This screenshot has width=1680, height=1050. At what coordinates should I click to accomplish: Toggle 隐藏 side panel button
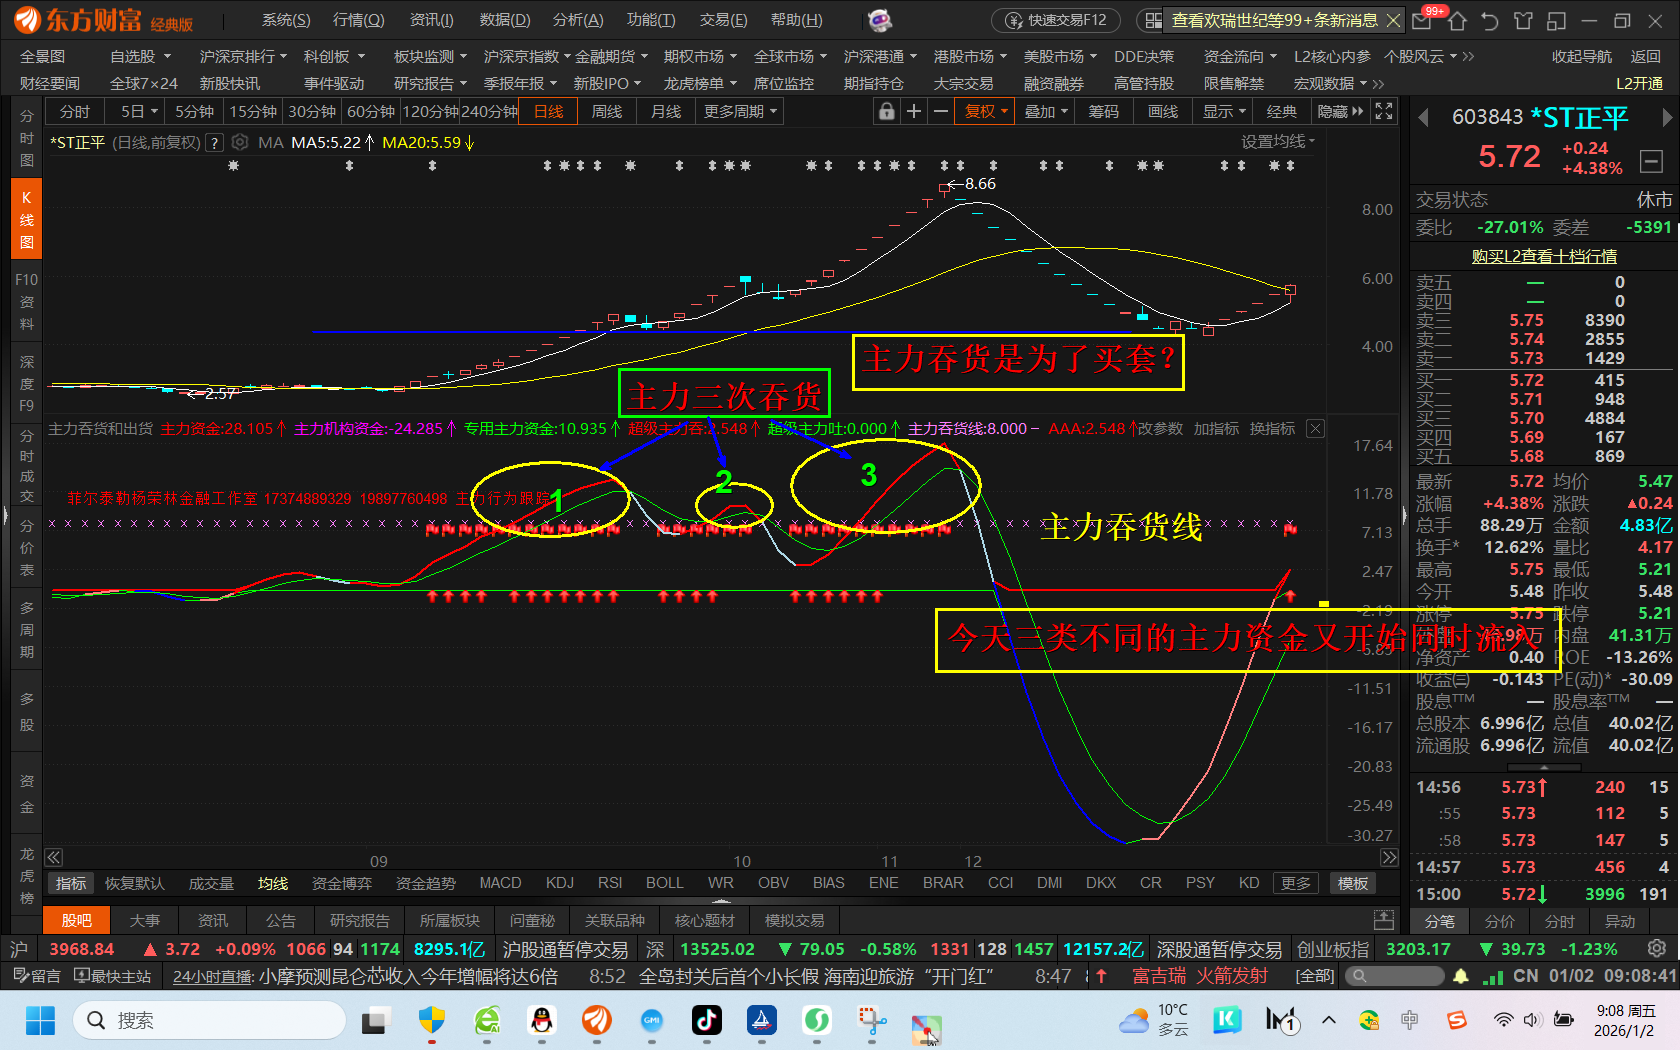pos(1340,112)
